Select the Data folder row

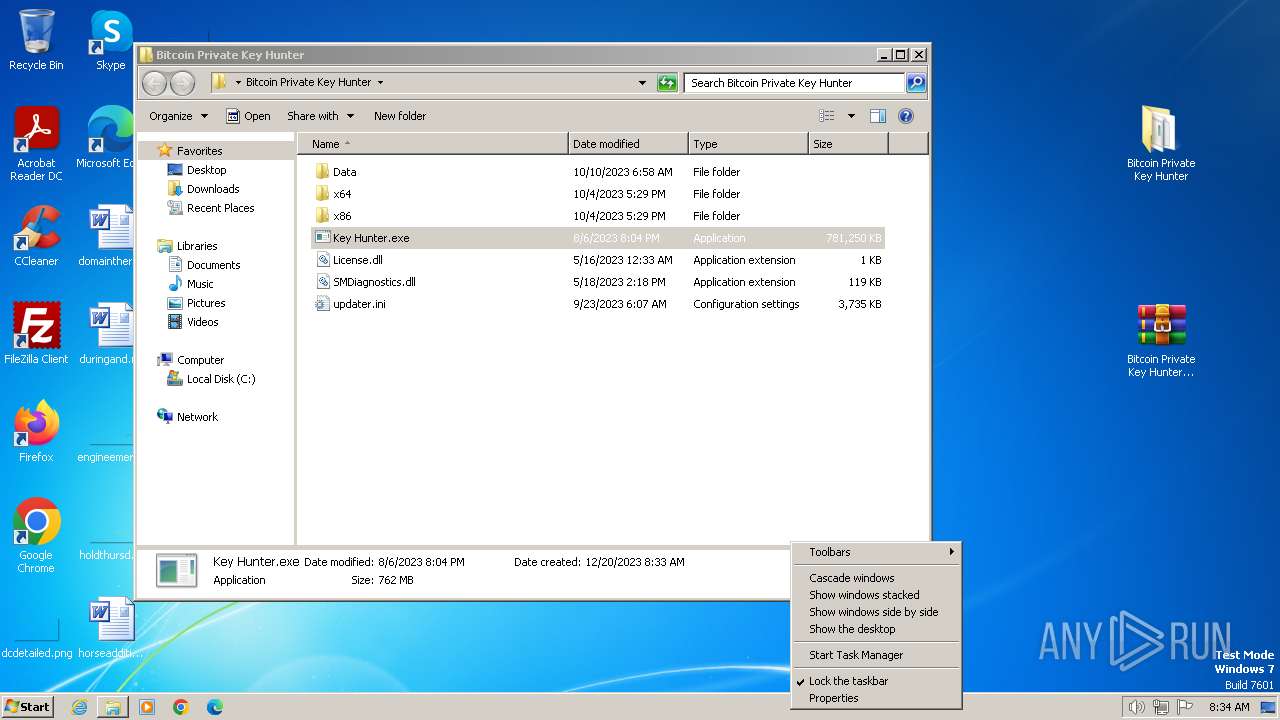tap(598, 172)
